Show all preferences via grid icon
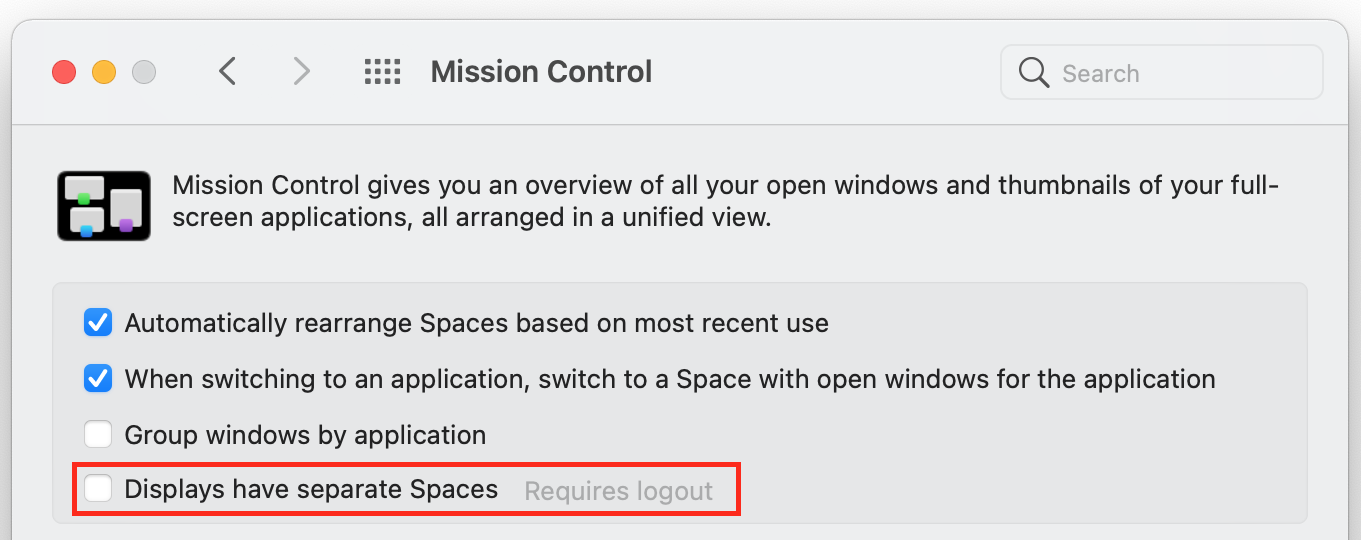 [x=382, y=71]
